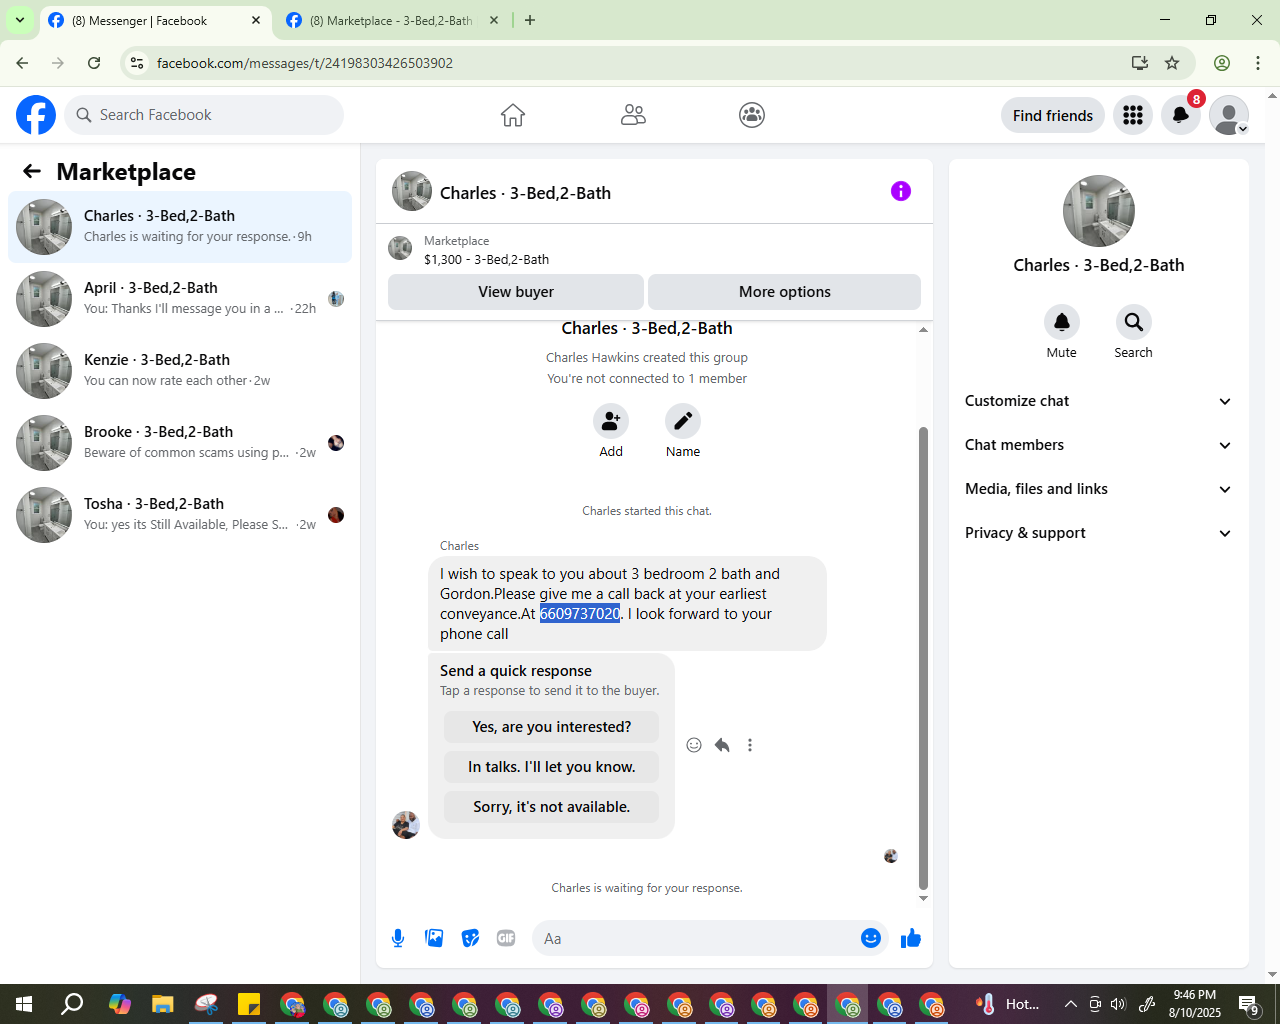This screenshot has height=1024, width=1280.
Task: Send a voice clip with microphone icon
Action: [398, 938]
